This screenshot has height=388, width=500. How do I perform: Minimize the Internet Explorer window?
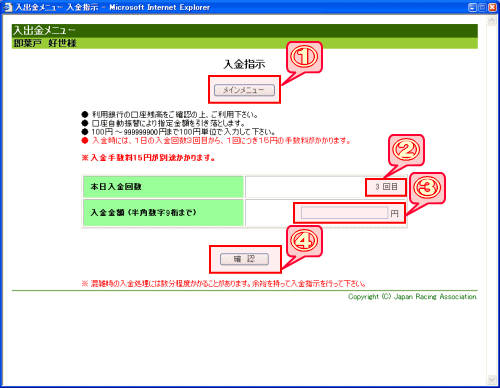point(472,7)
